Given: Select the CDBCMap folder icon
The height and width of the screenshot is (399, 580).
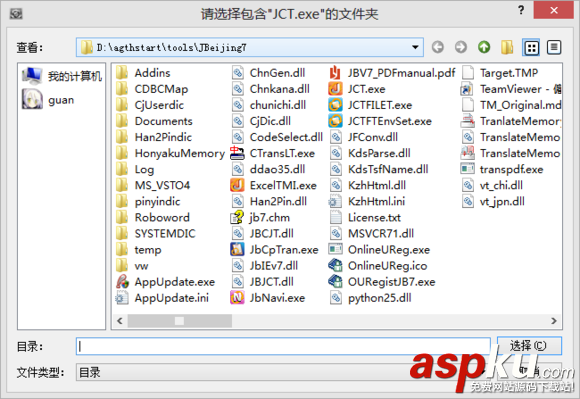Looking at the screenshot, I should (122, 89).
